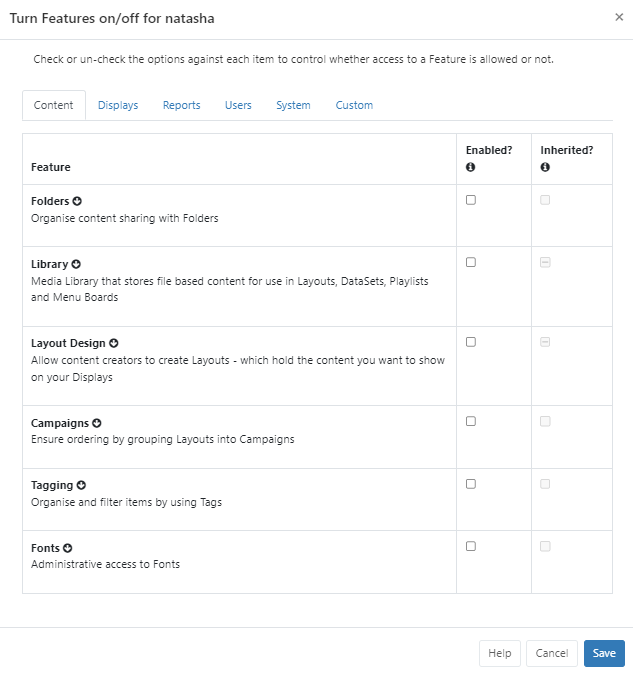Expand the Fonts feature arrow icon
The image size is (633, 673).
pos(68,548)
